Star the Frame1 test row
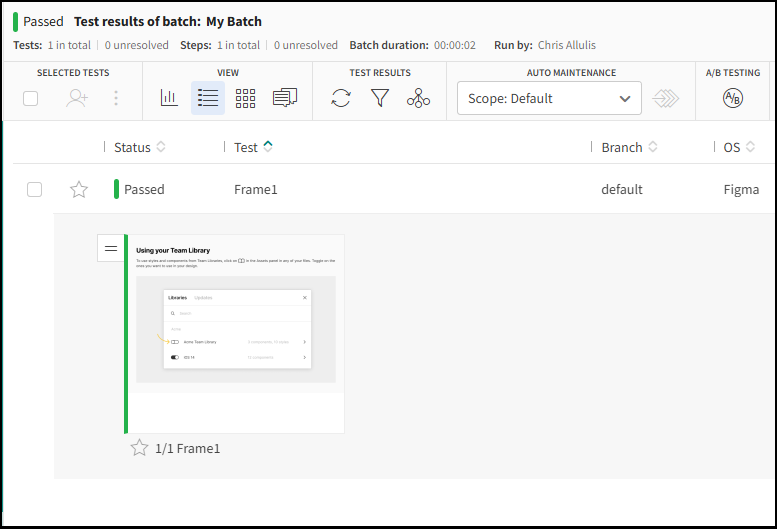Image resolution: width=777 pixels, height=529 pixels. [79, 189]
